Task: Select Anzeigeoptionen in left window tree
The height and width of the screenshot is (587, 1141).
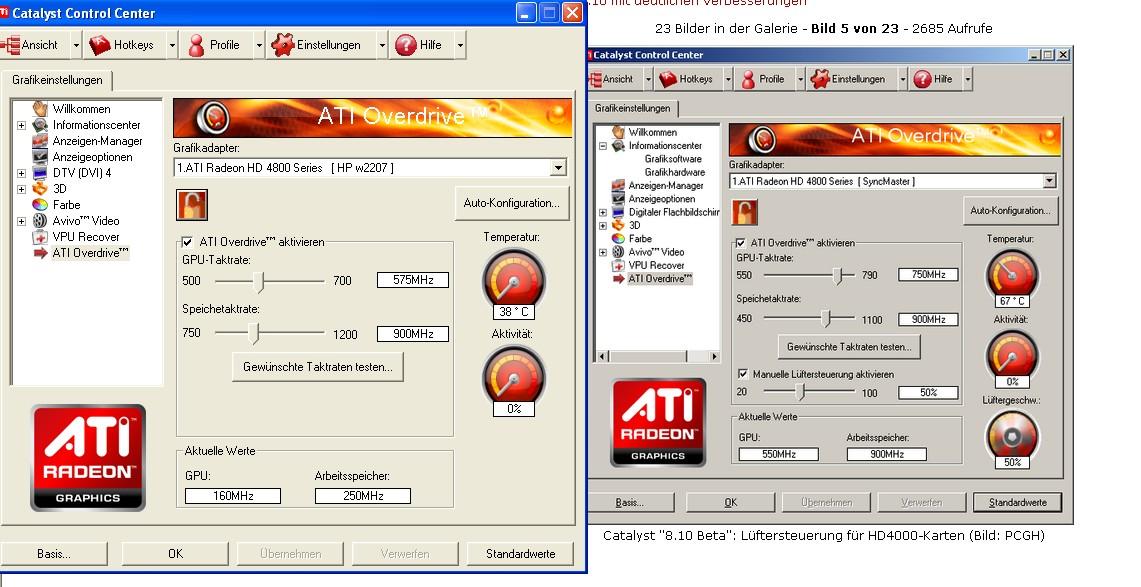Action: pyautogui.click(x=92, y=157)
